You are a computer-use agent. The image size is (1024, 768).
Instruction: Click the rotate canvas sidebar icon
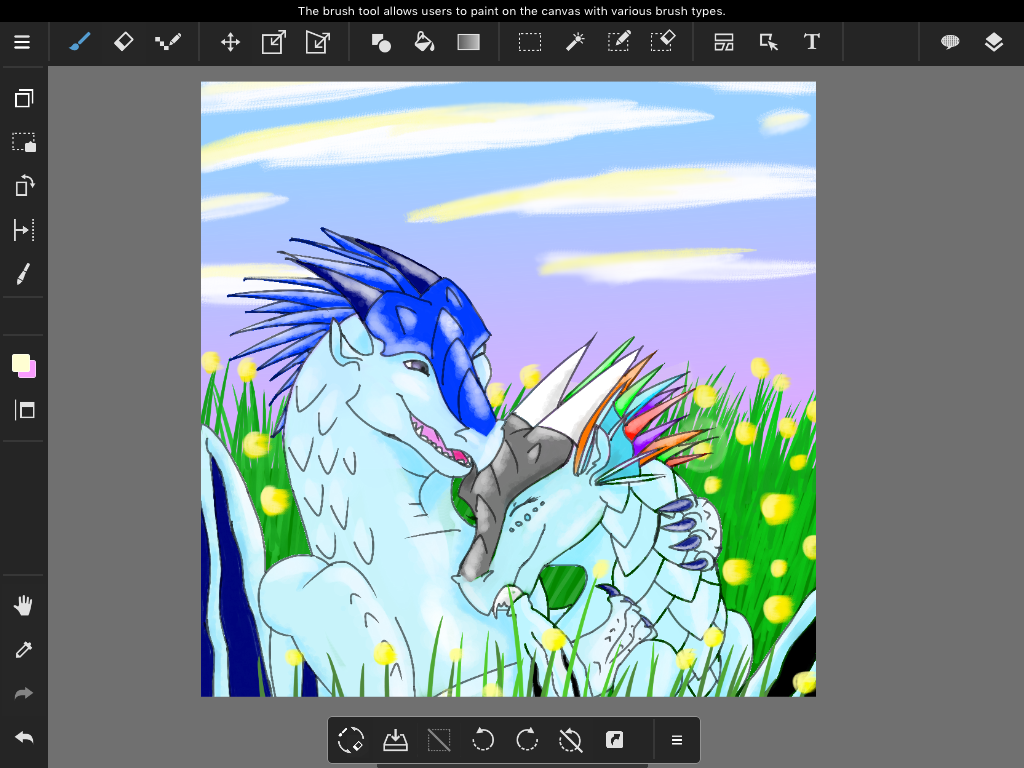click(24, 186)
